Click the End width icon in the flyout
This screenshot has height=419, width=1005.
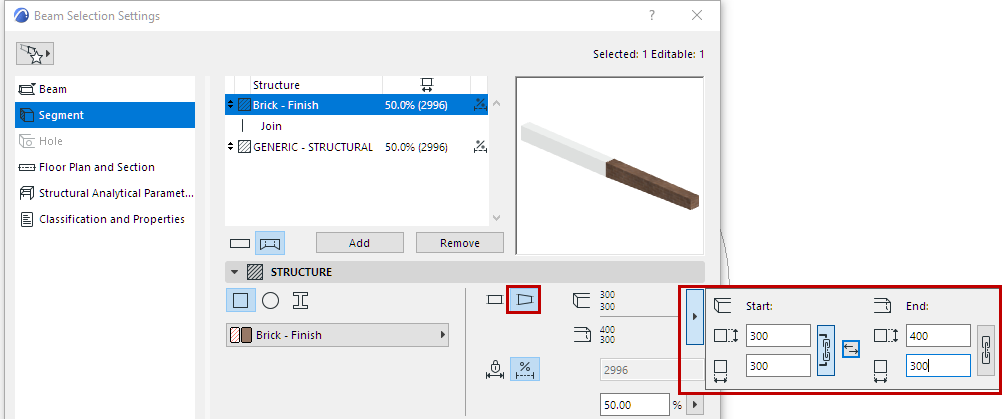coord(880,370)
